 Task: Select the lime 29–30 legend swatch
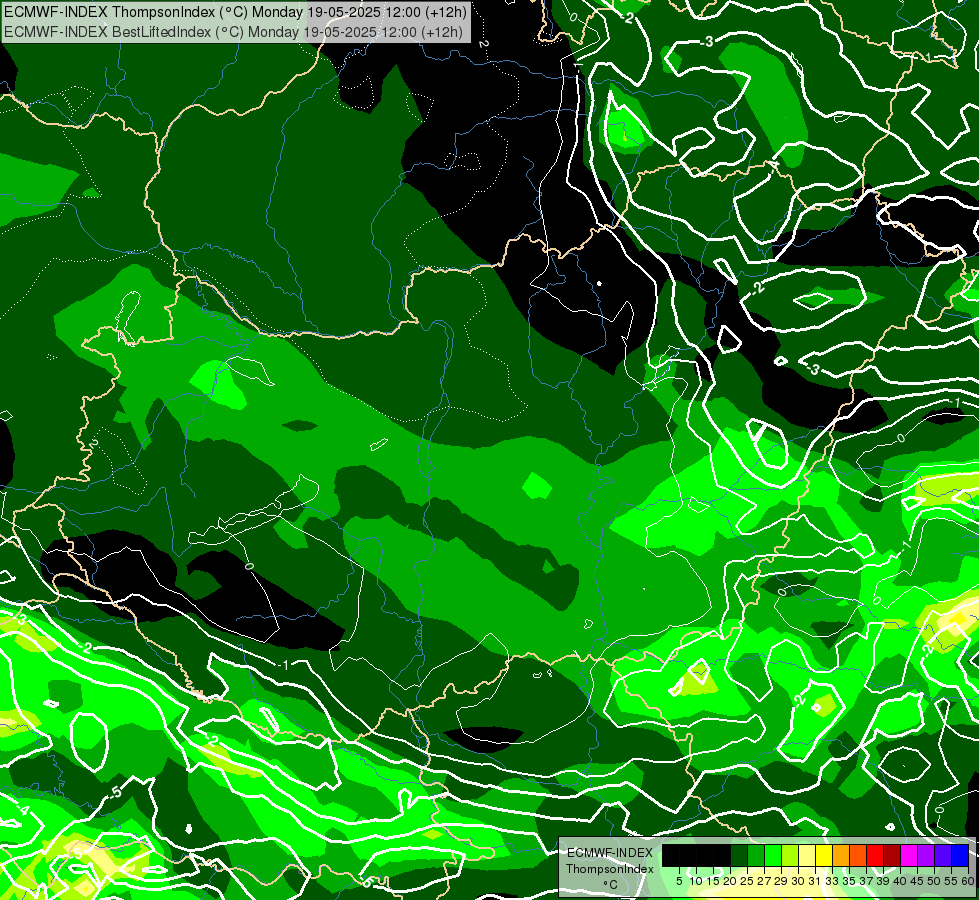pyautogui.click(x=790, y=855)
